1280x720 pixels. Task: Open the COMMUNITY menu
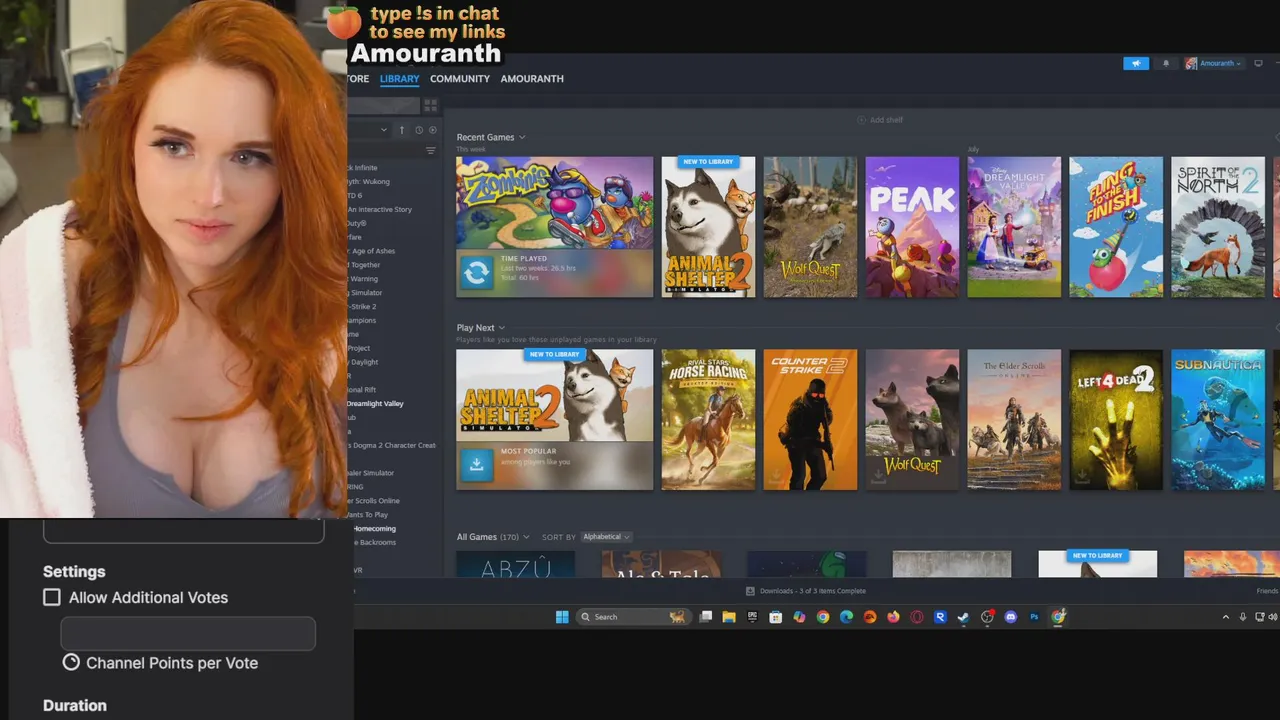point(460,79)
